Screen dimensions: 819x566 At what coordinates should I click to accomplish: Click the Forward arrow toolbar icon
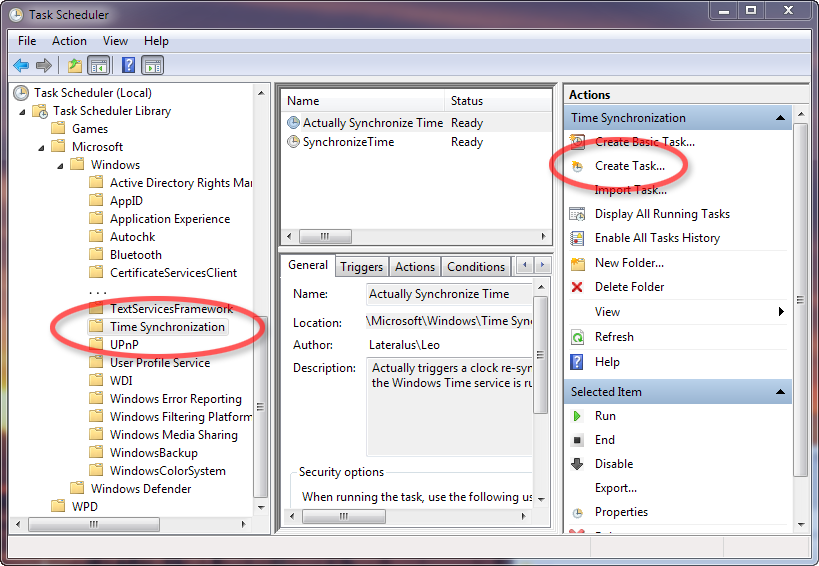click(44, 66)
